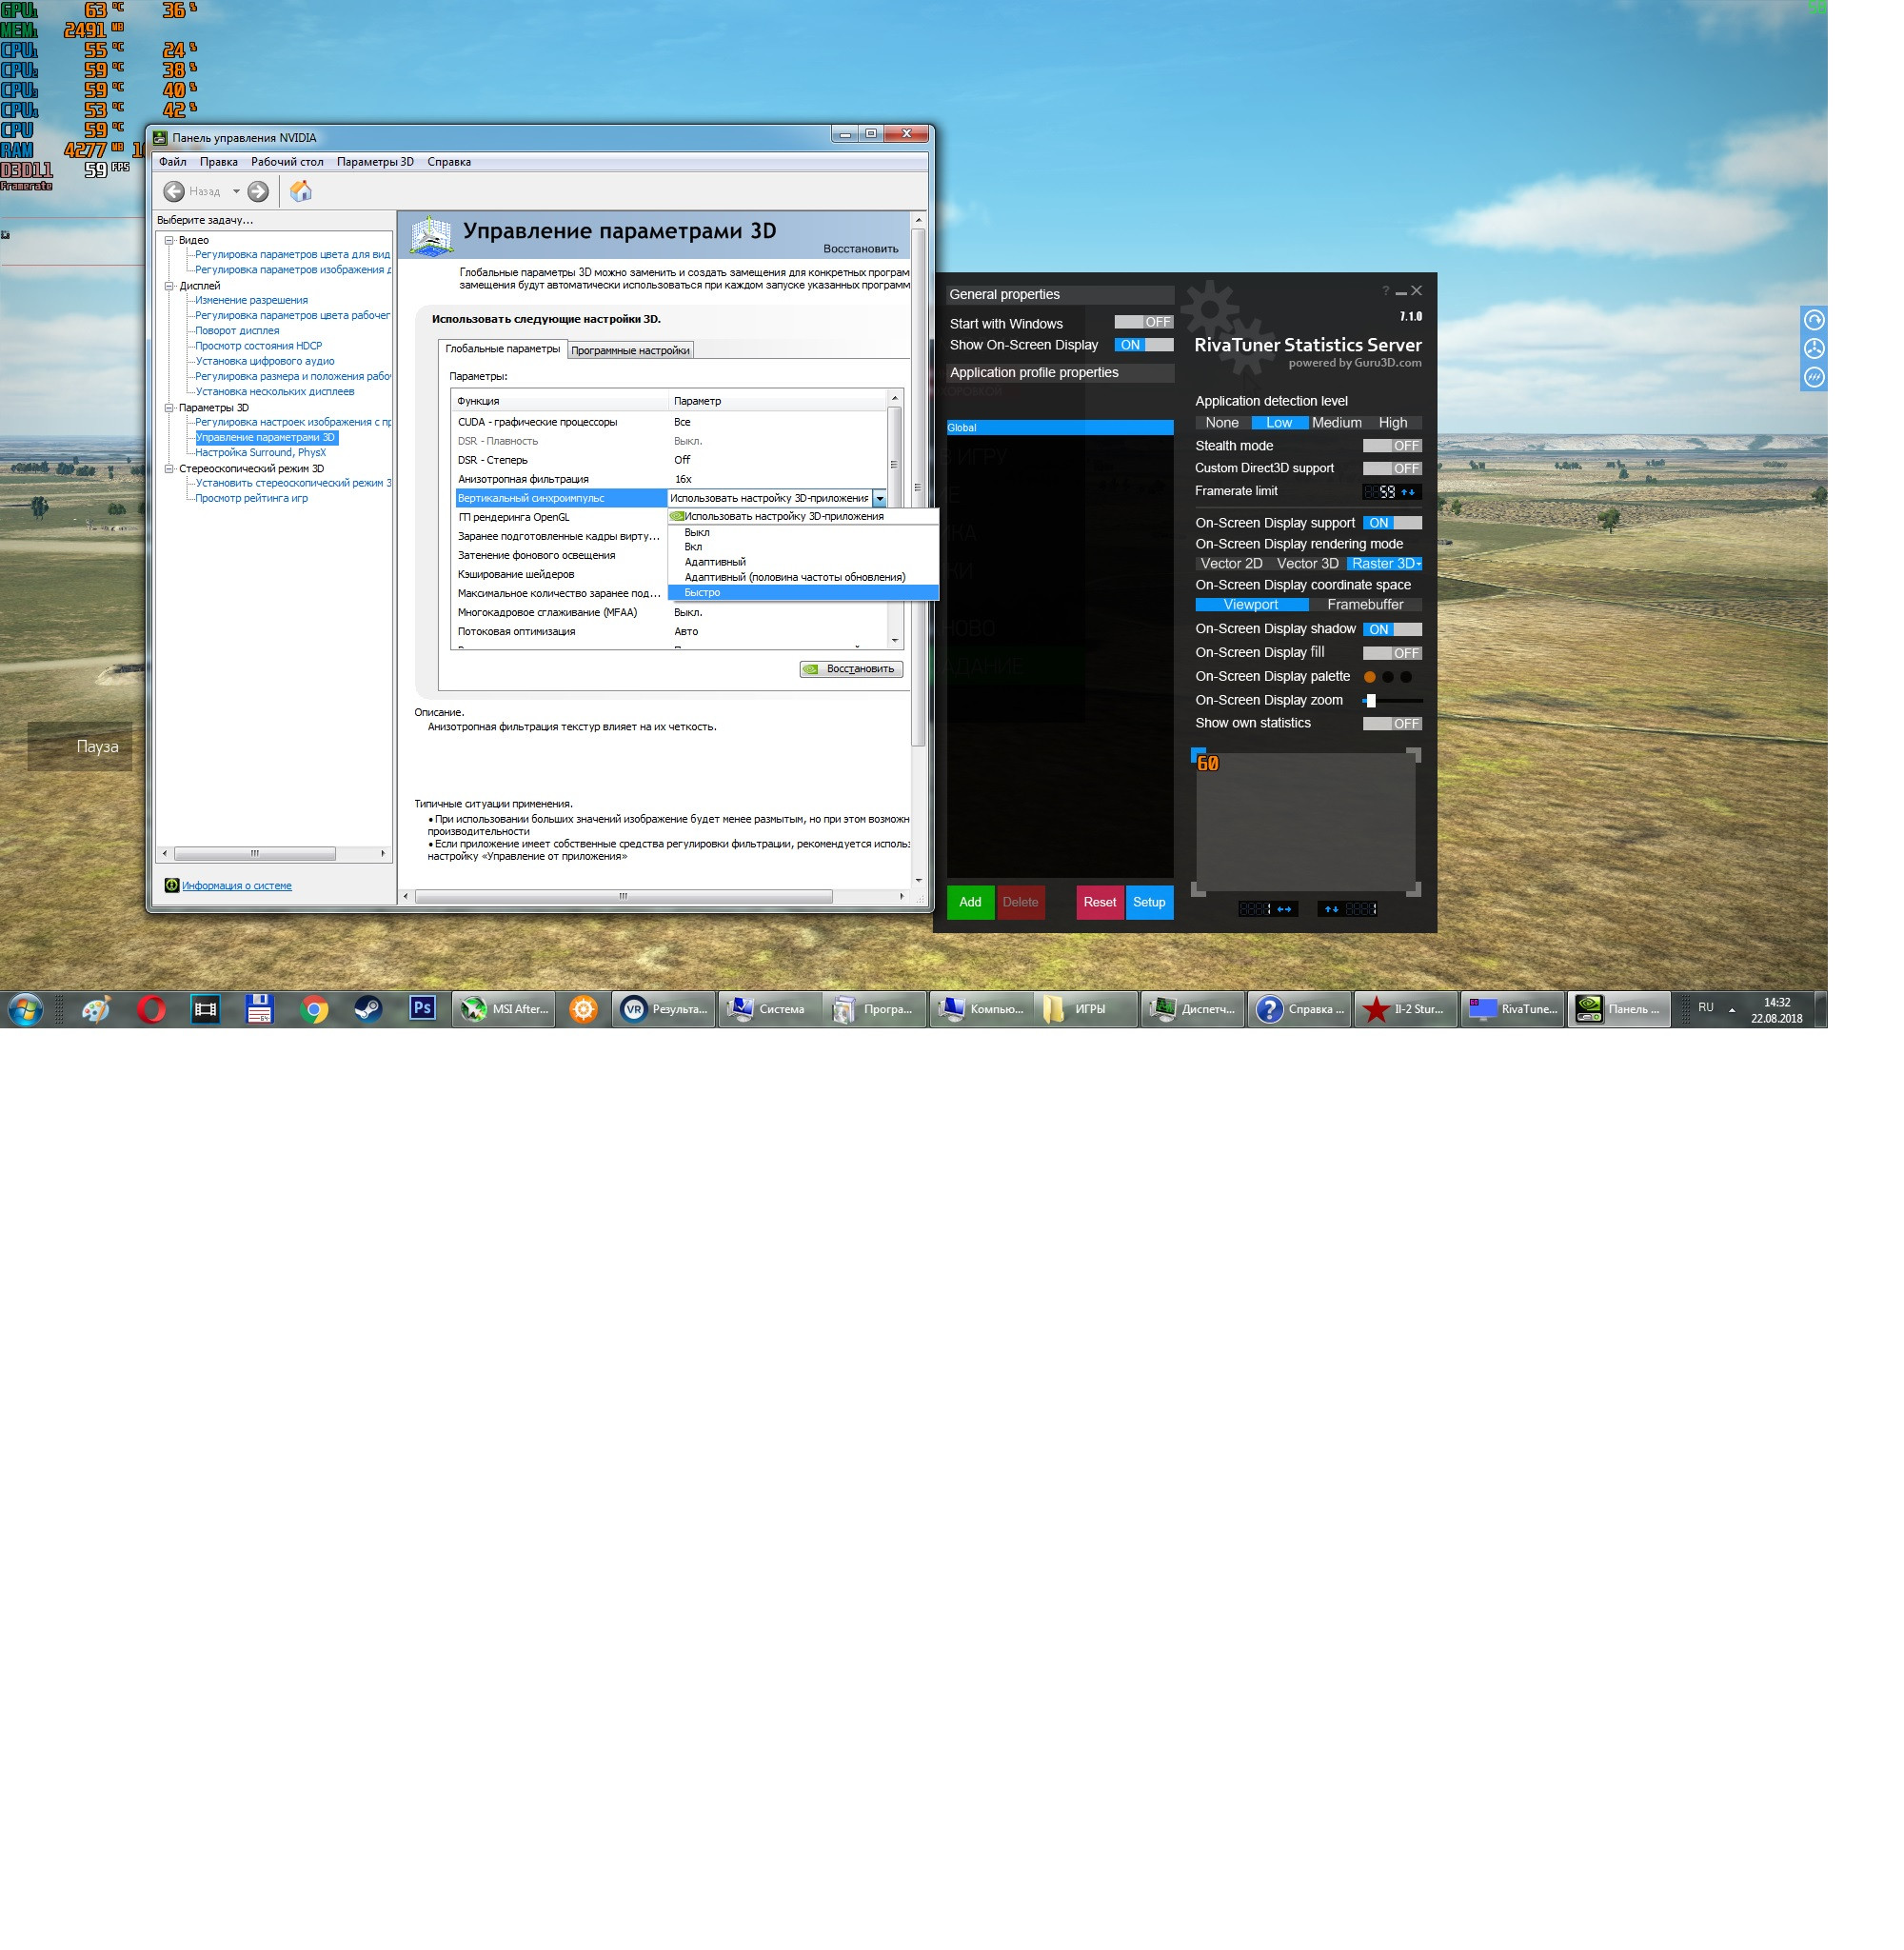Image resolution: width=1904 pixels, height=1950 pixels.
Task: Open the Raster 3D rendering mode dropdown
Action: (x=1383, y=564)
